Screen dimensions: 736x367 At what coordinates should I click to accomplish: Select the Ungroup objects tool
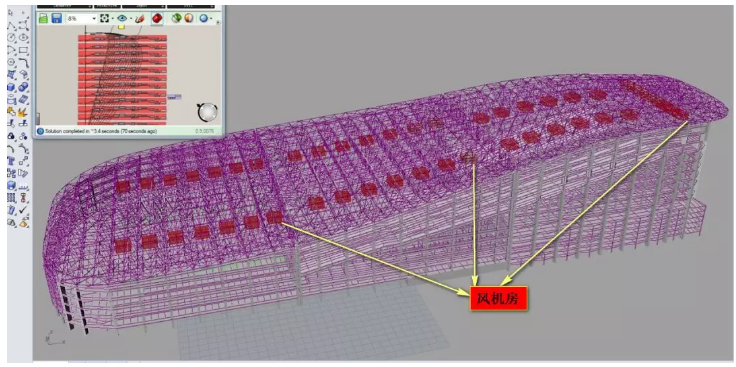pos(23,136)
